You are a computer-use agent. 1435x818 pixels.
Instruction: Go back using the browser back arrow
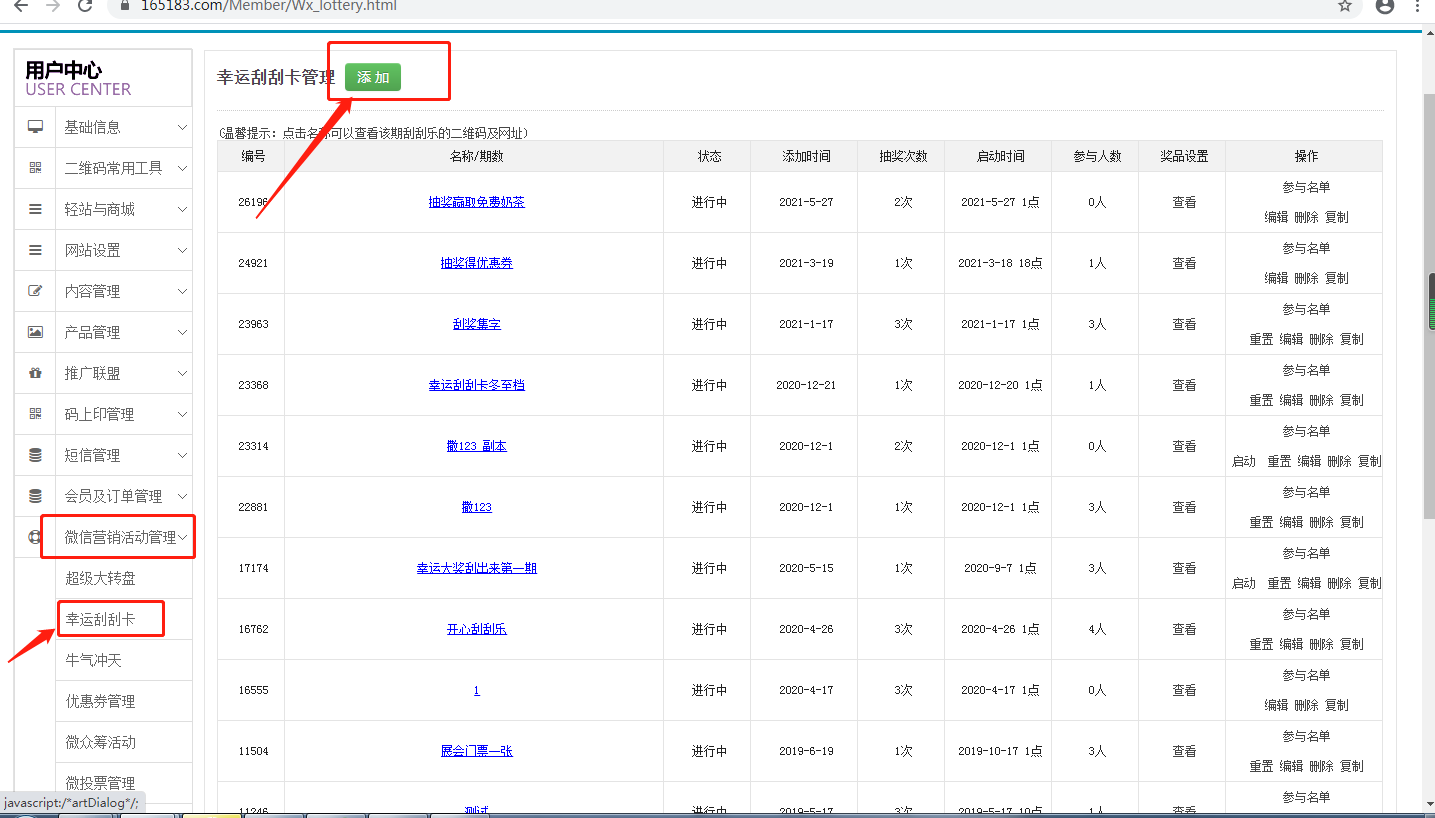pyautogui.click(x=20, y=6)
